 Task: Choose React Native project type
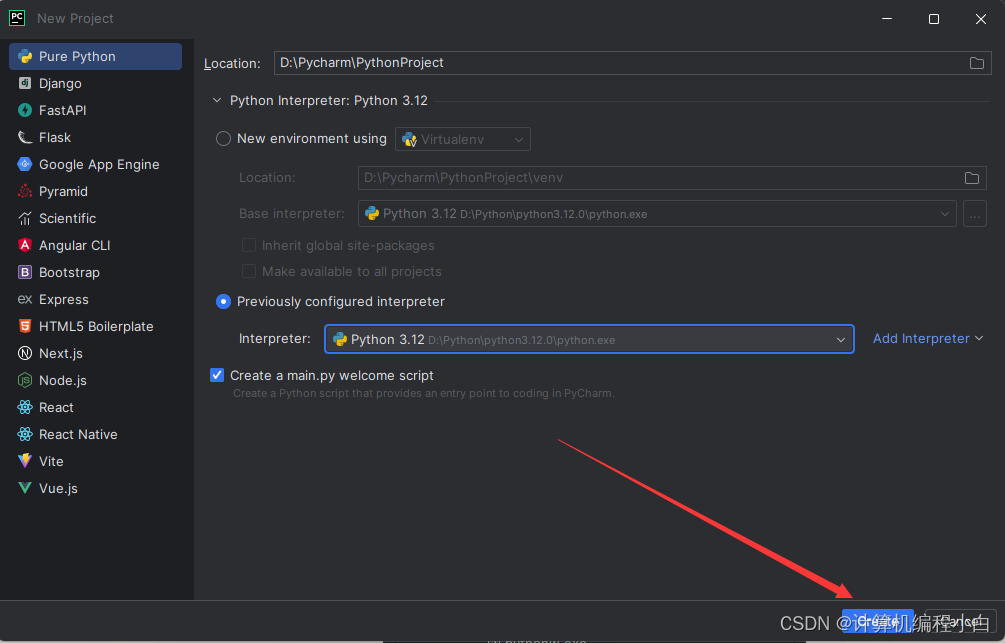click(95, 434)
